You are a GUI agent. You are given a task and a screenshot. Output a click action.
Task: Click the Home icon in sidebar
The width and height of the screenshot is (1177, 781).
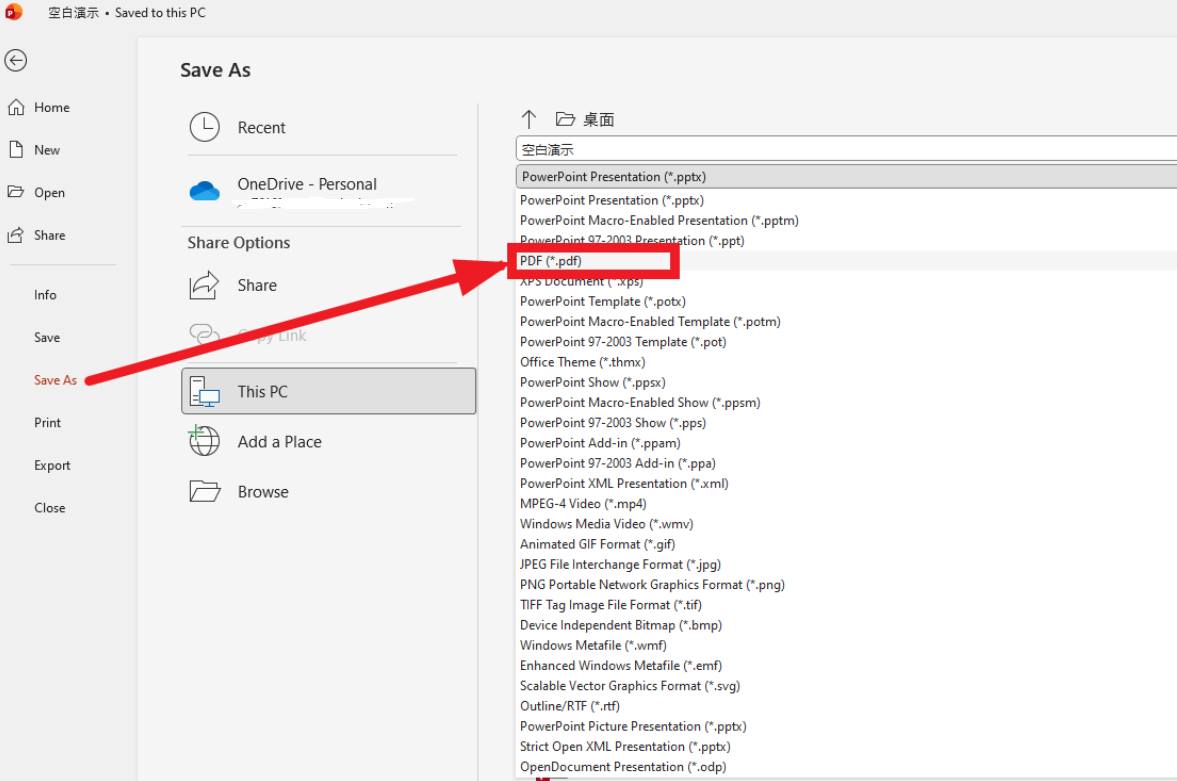(x=16, y=107)
